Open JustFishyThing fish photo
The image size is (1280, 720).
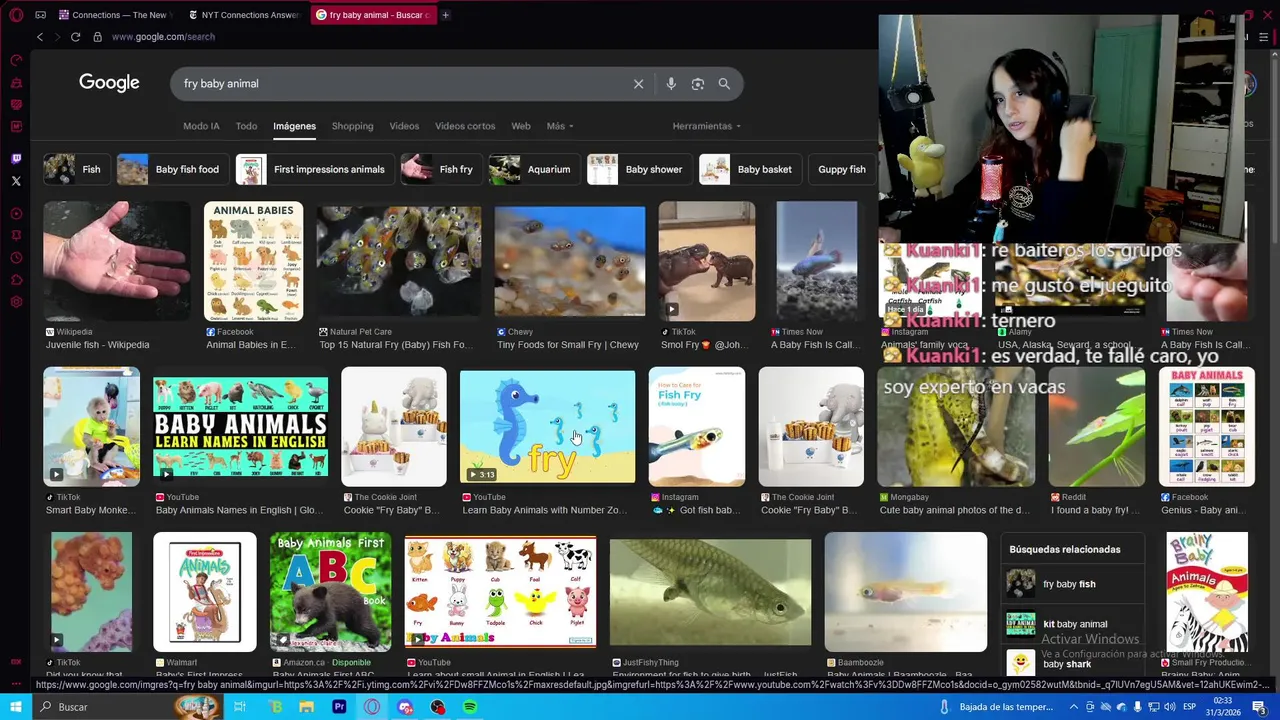coord(710,593)
